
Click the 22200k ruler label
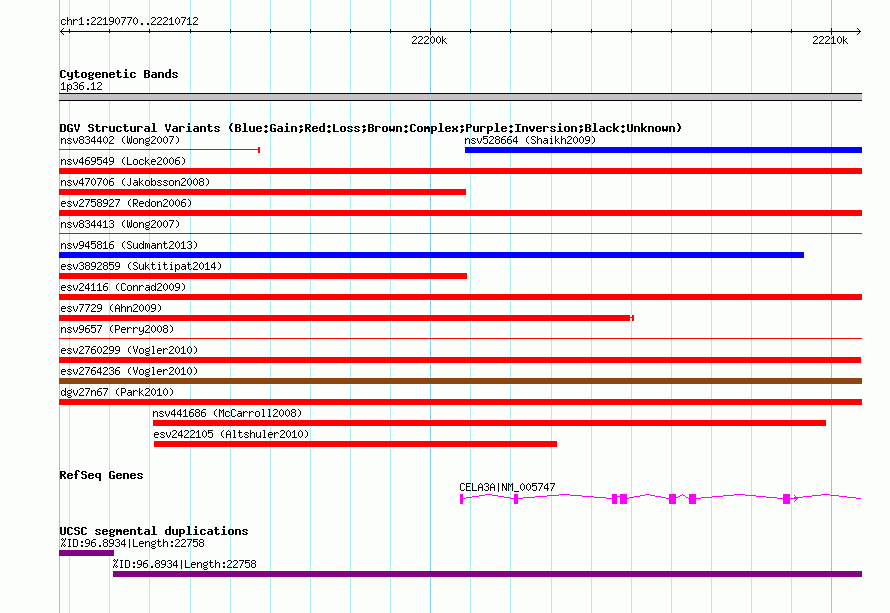pyautogui.click(x=429, y=40)
